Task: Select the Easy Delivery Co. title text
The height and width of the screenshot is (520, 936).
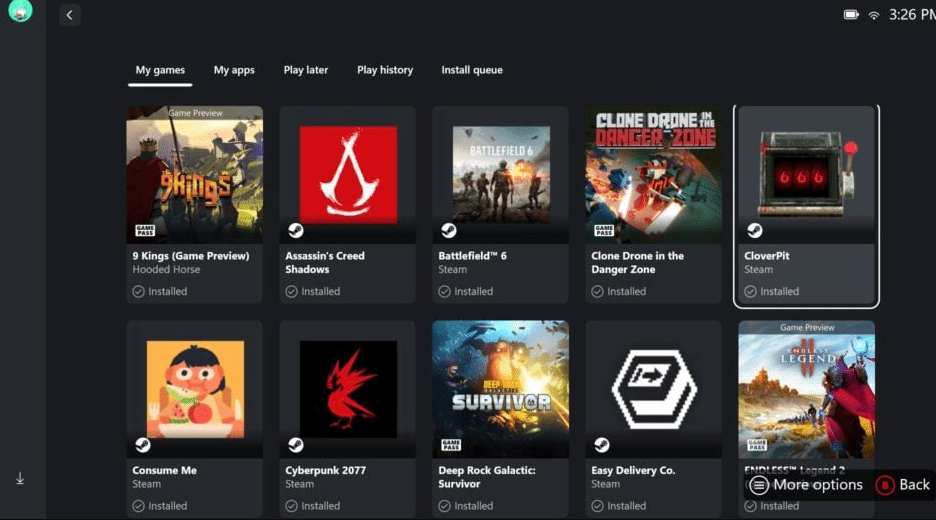Action: tap(633, 470)
